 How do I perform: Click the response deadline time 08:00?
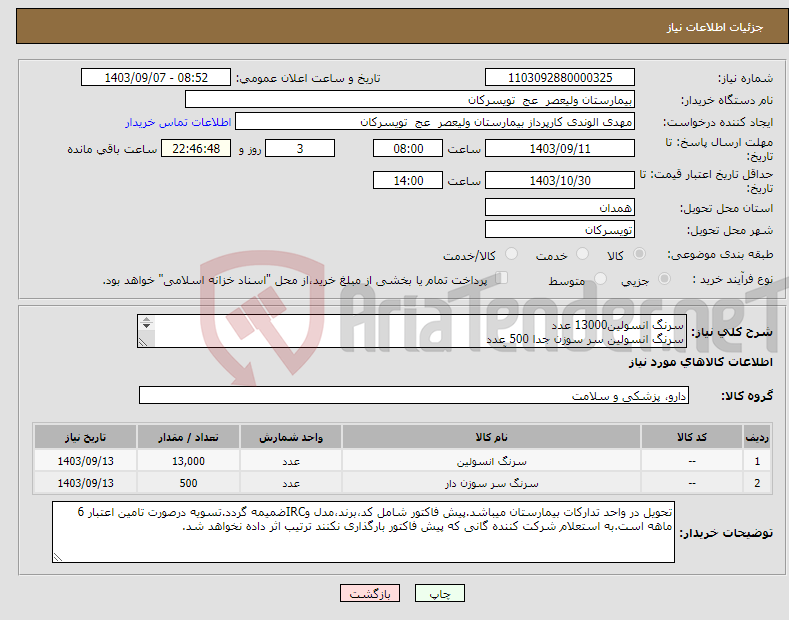tap(408, 148)
